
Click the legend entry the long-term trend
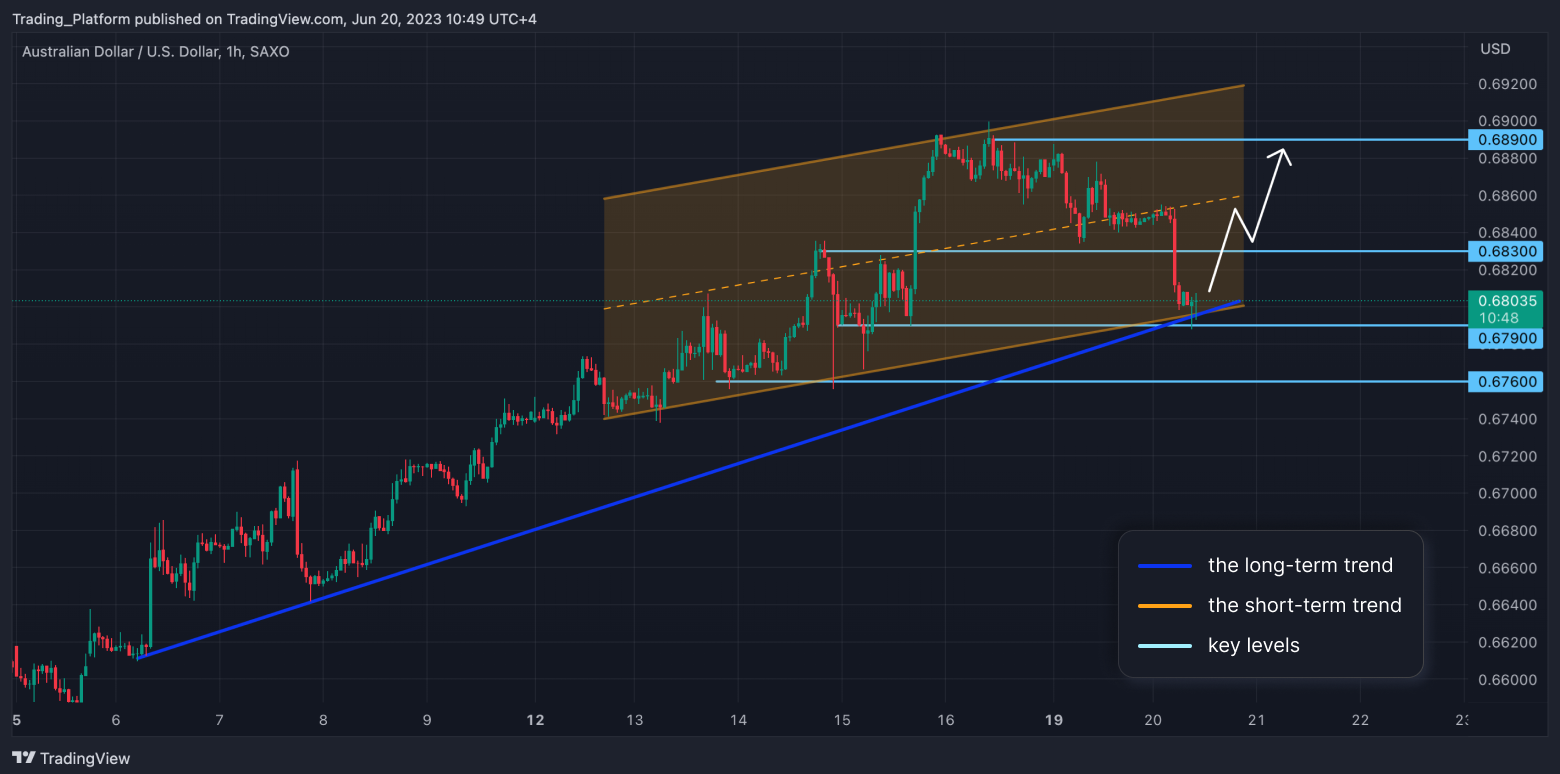(1300, 565)
